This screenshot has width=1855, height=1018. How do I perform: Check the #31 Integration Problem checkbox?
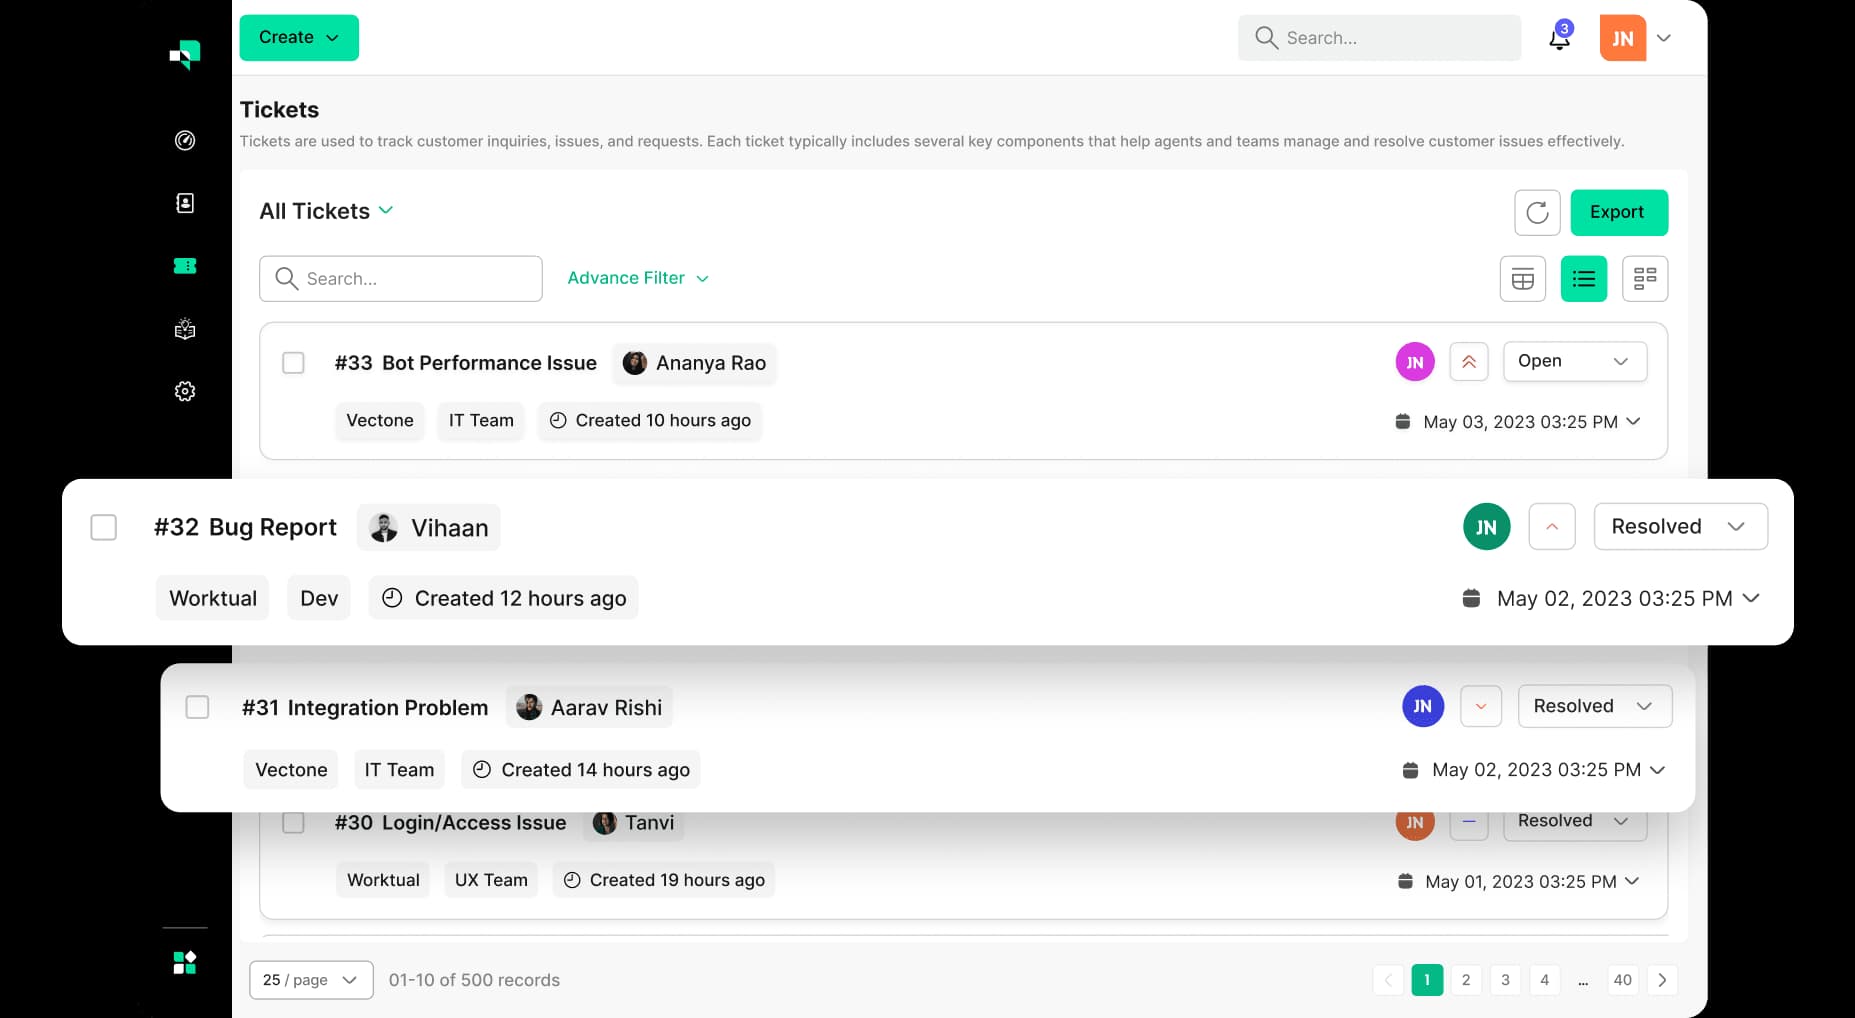pos(198,707)
